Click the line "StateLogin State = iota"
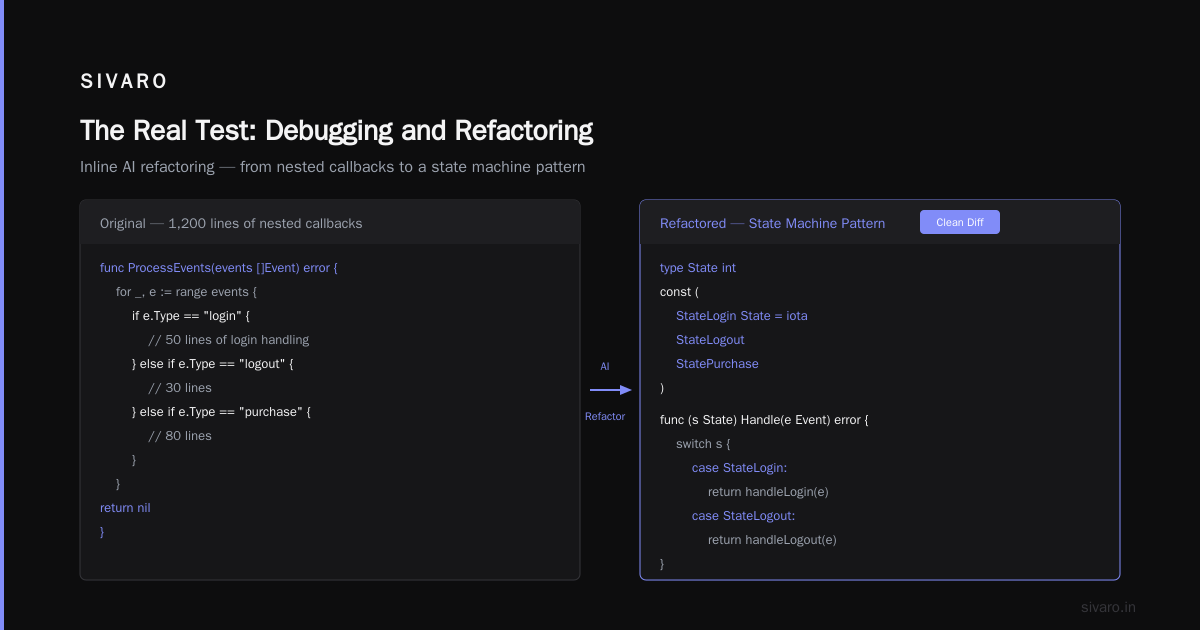Screen dimensions: 1200x630 click(741, 316)
